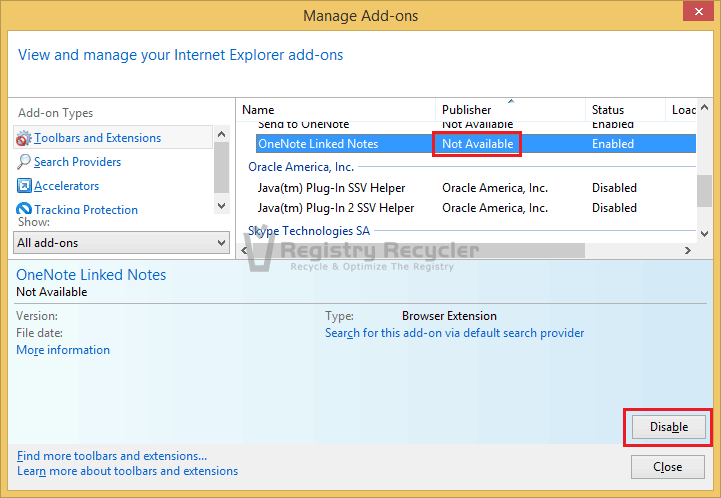Screen dimensions: 721x498
Task: Click Not Available publisher of OneNote Linked Notes
Action: coord(477,144)
